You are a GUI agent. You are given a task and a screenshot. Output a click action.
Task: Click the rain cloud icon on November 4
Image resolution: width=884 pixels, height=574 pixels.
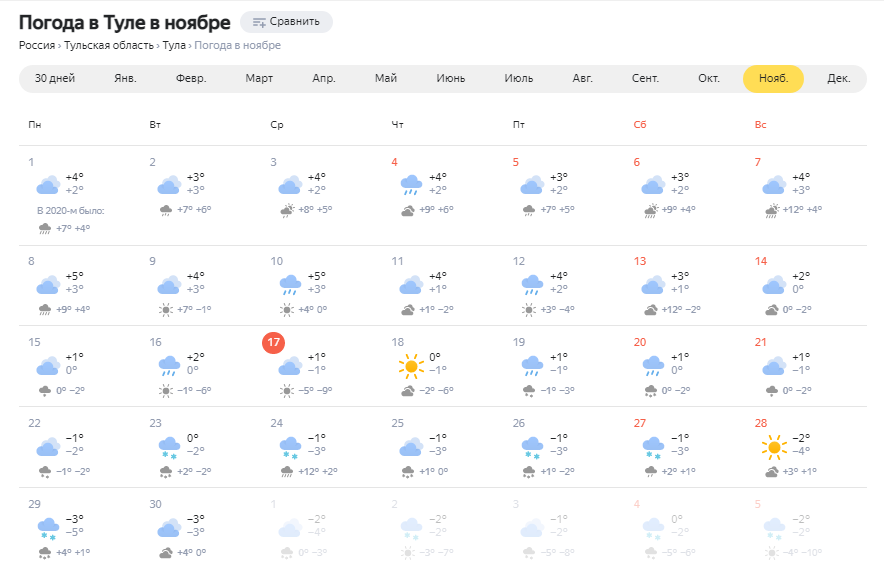coord(411,185)
